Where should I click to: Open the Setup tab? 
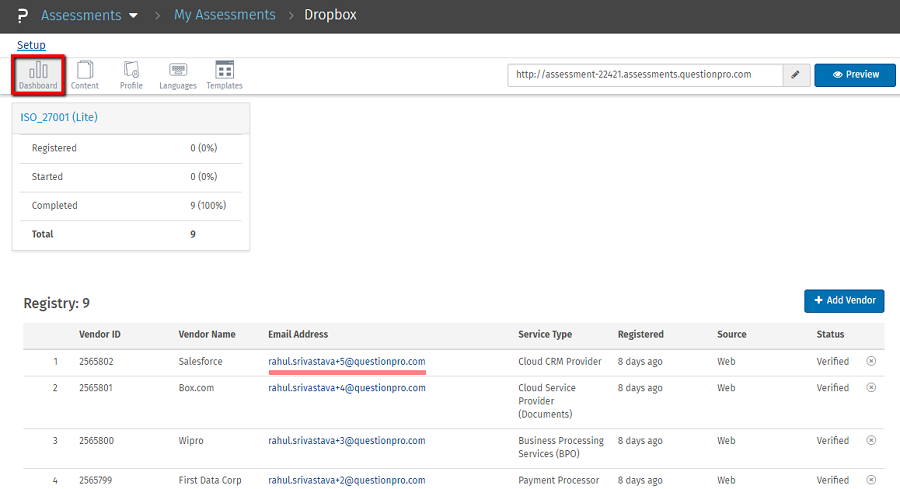click(x=31, y=45)
